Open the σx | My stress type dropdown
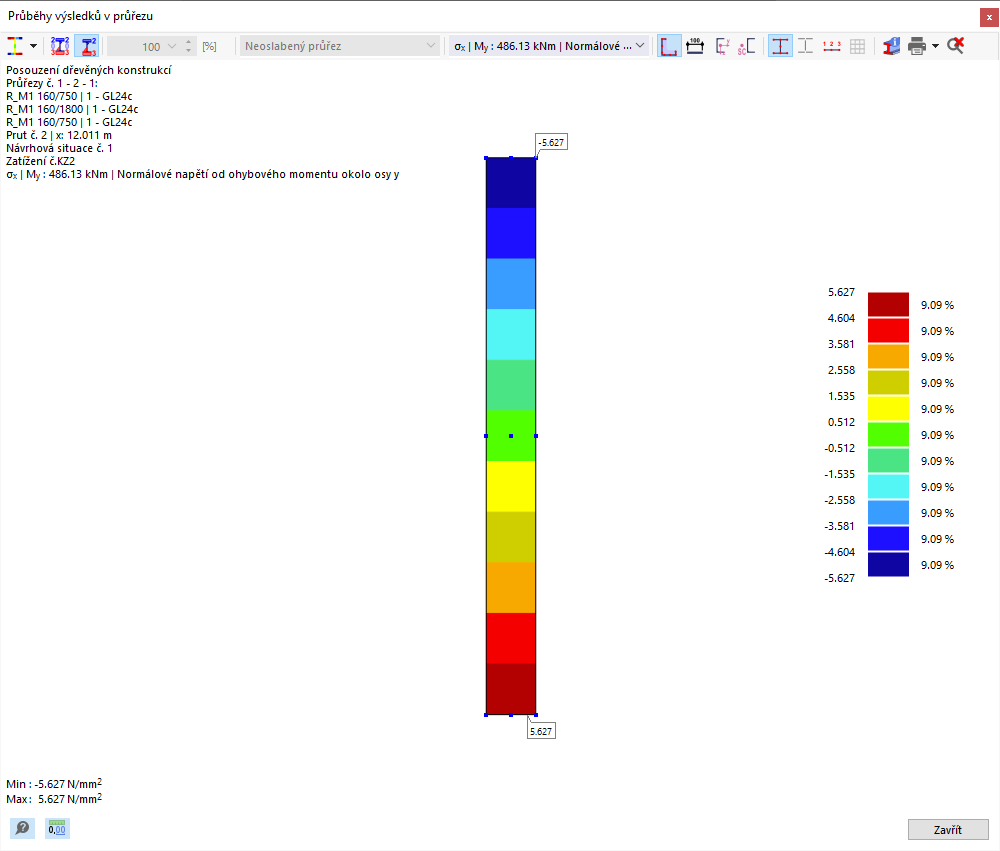 549,46
